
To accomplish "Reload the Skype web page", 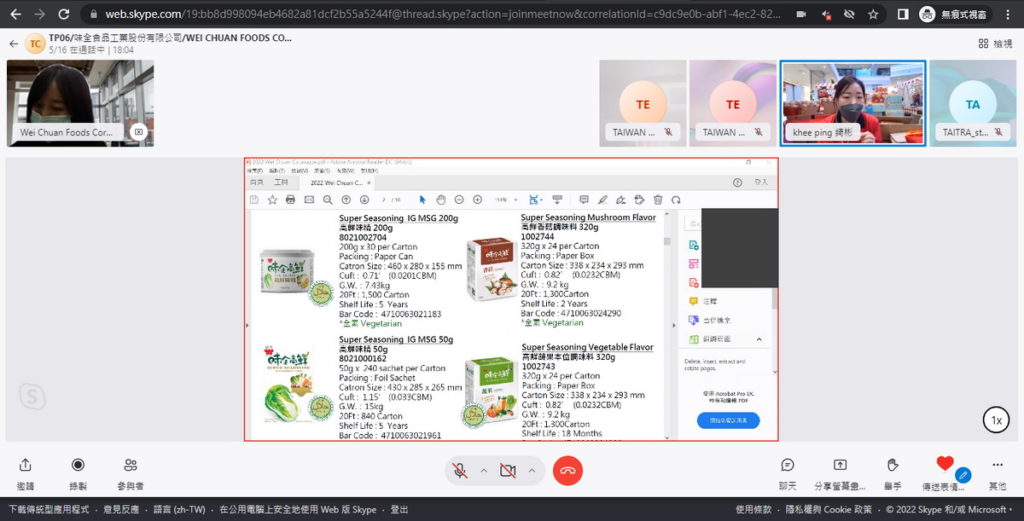I will point(63,14).
